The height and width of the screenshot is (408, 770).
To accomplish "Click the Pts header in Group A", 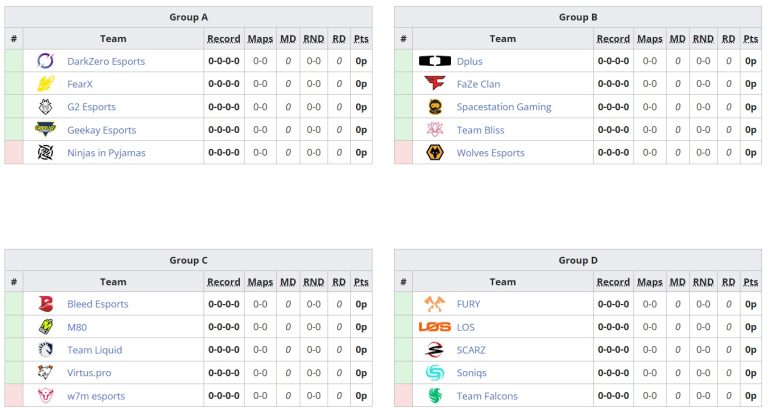I will (x=361, y=39).
